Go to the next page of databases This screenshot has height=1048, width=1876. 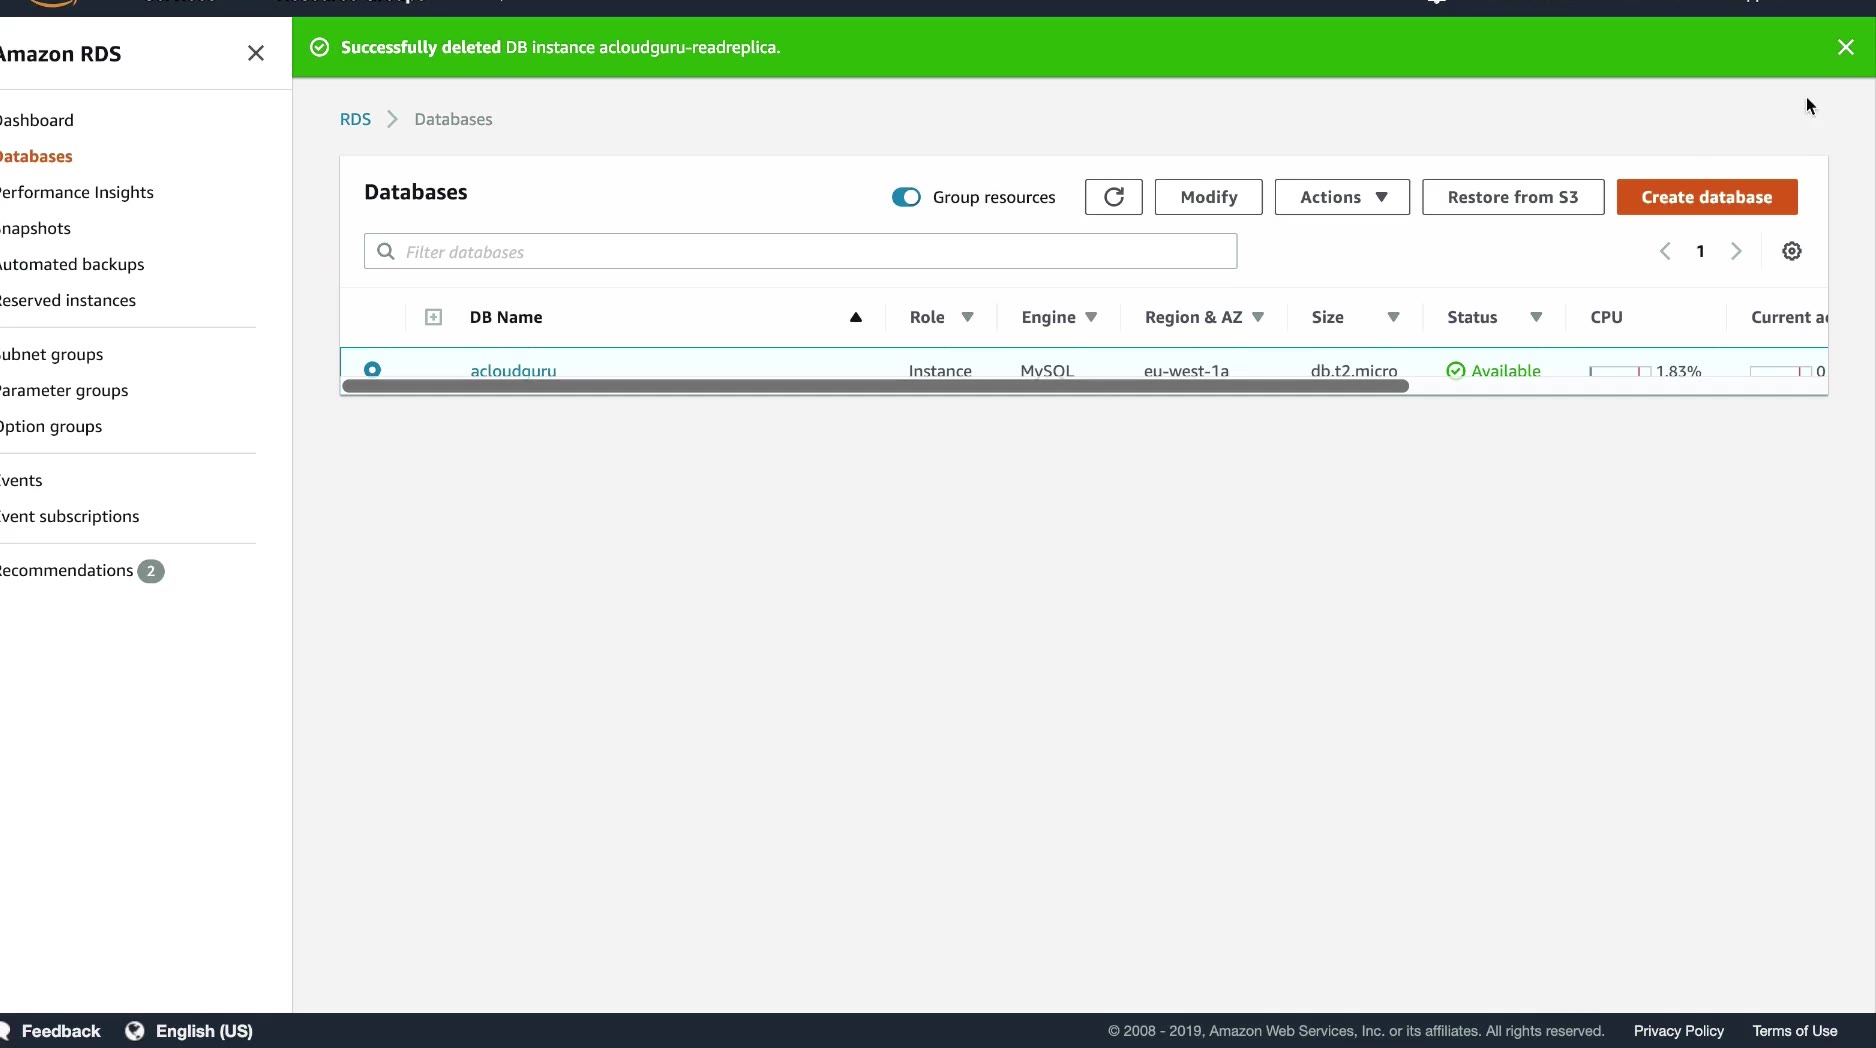[1736, 251]
